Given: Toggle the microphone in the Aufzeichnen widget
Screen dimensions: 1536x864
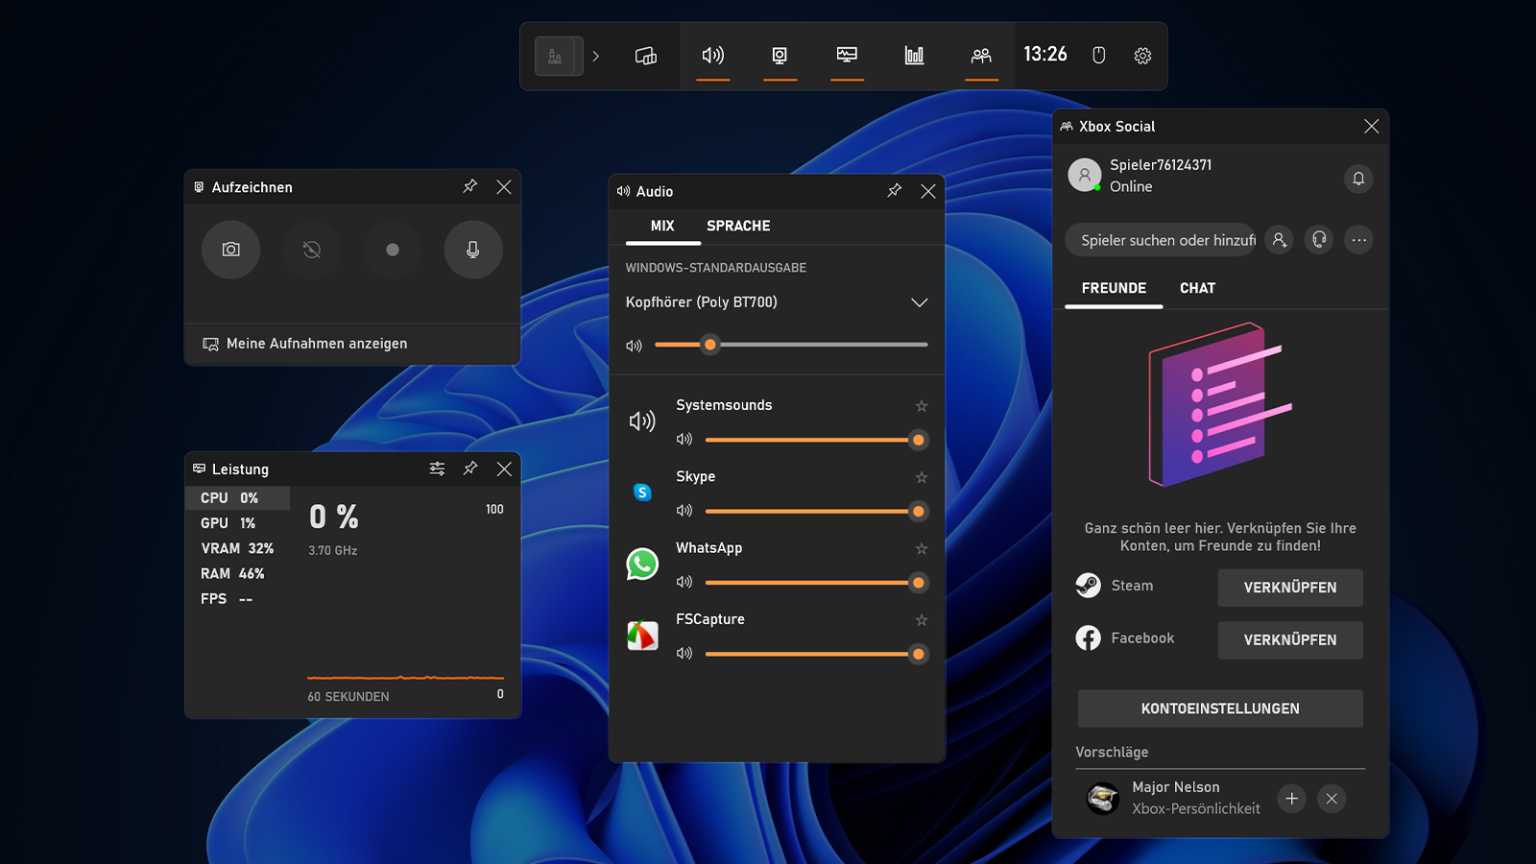Looking at the screenshot, I should [x=473, y=250].
